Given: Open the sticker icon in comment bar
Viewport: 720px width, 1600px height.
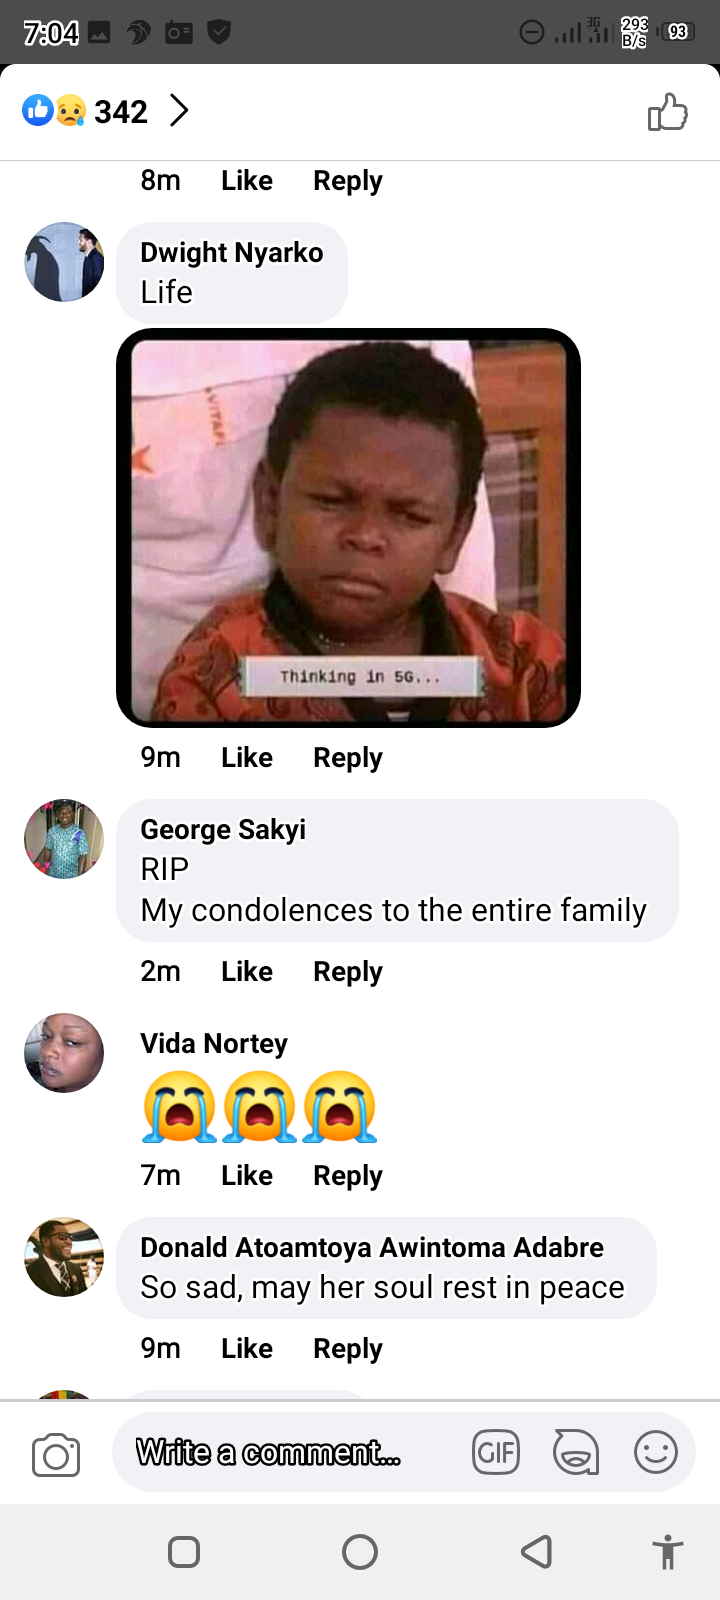Looking at the screenshot, I should click(x=576, y=1452).
